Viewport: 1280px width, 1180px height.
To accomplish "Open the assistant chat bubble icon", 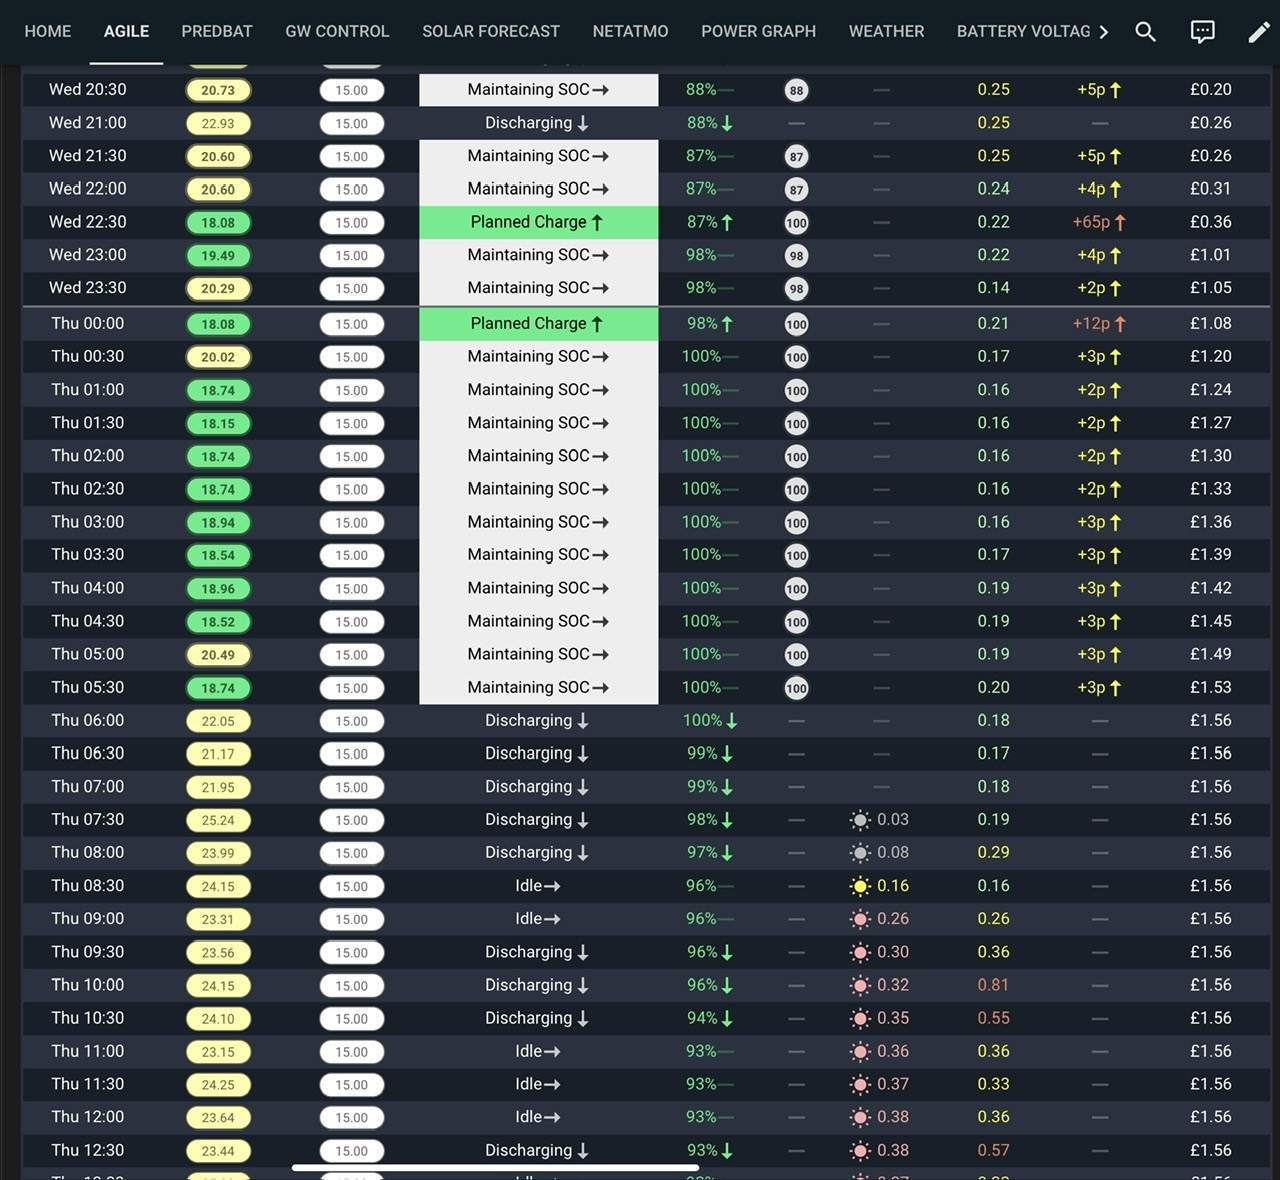I will 1203,32.
